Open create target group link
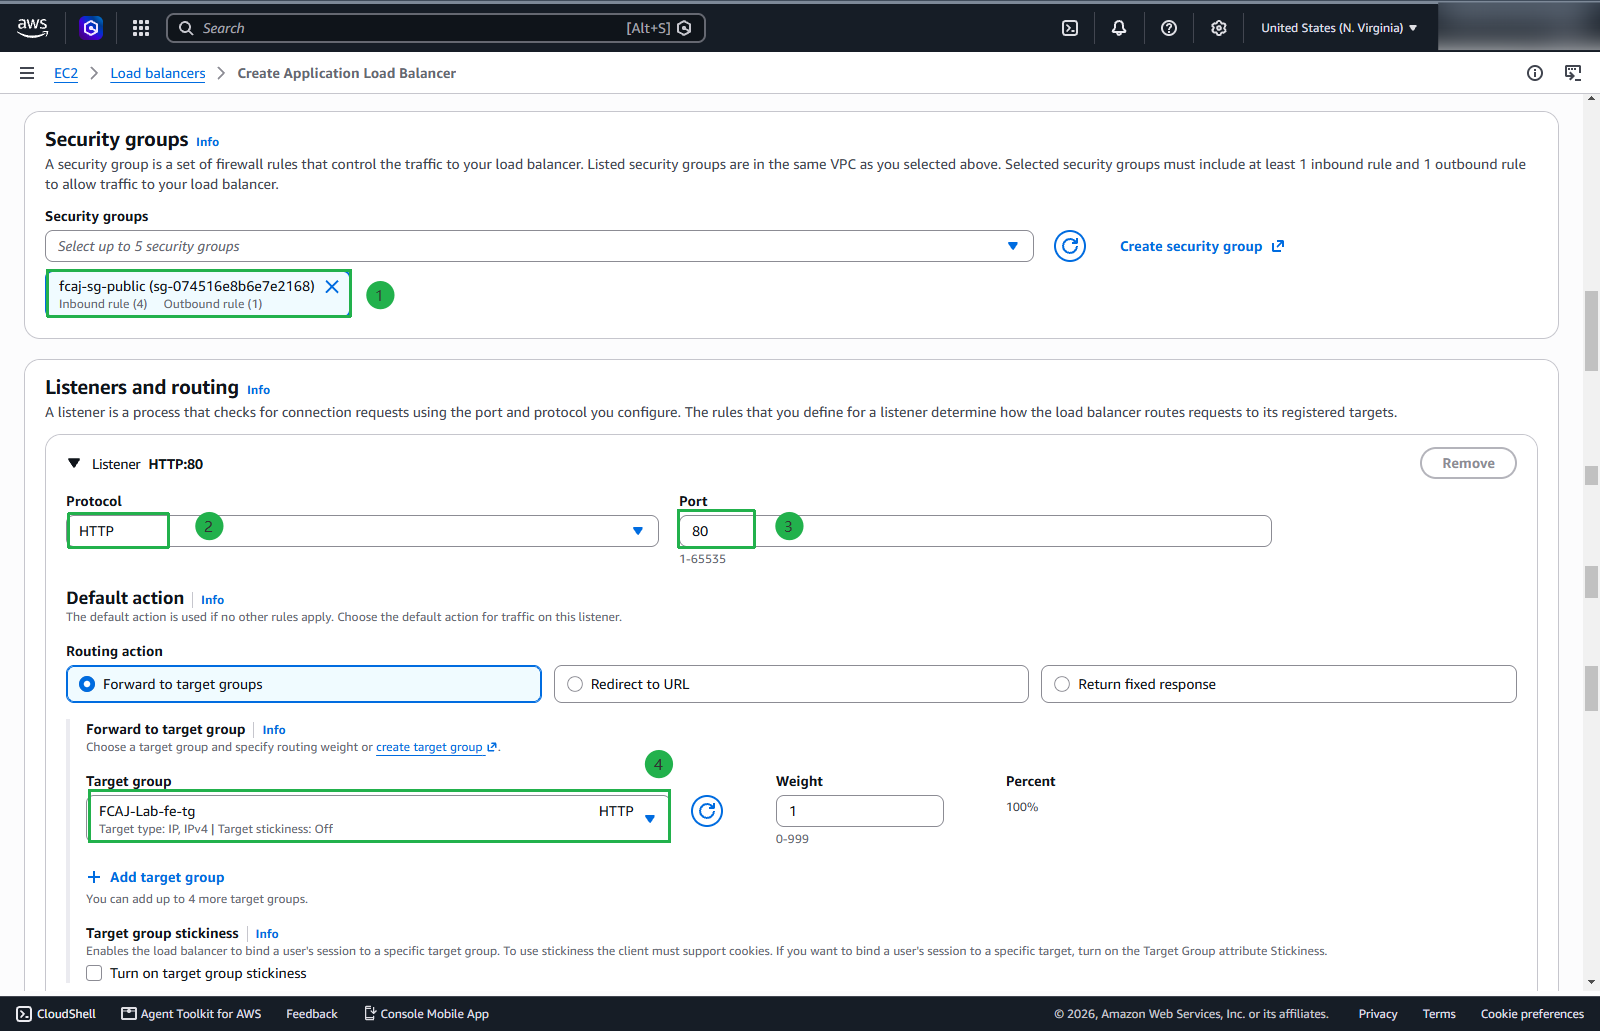 click(436, 747)
